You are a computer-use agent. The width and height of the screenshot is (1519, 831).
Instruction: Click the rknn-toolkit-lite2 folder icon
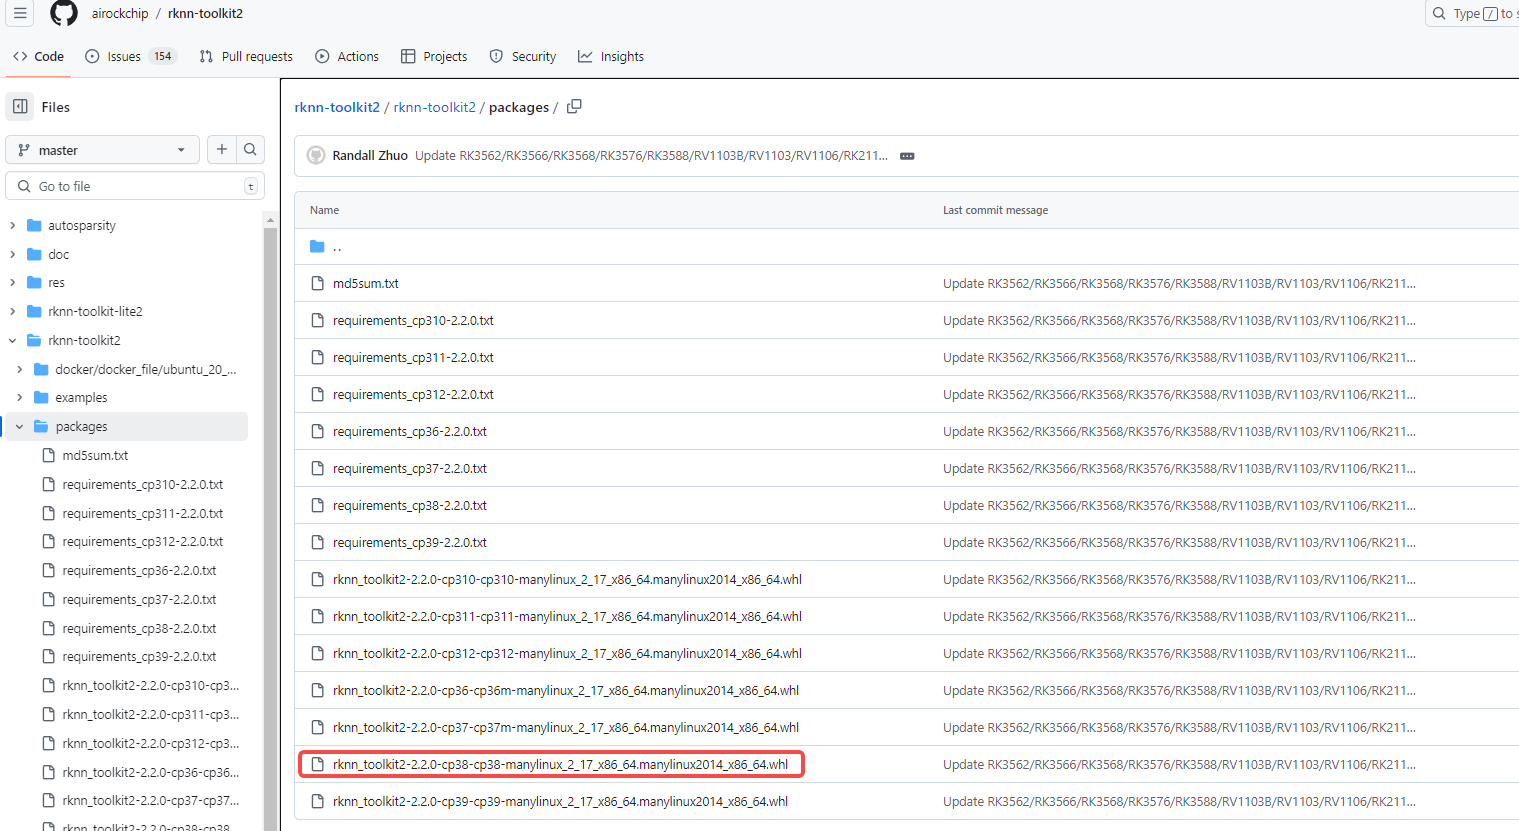34,311
